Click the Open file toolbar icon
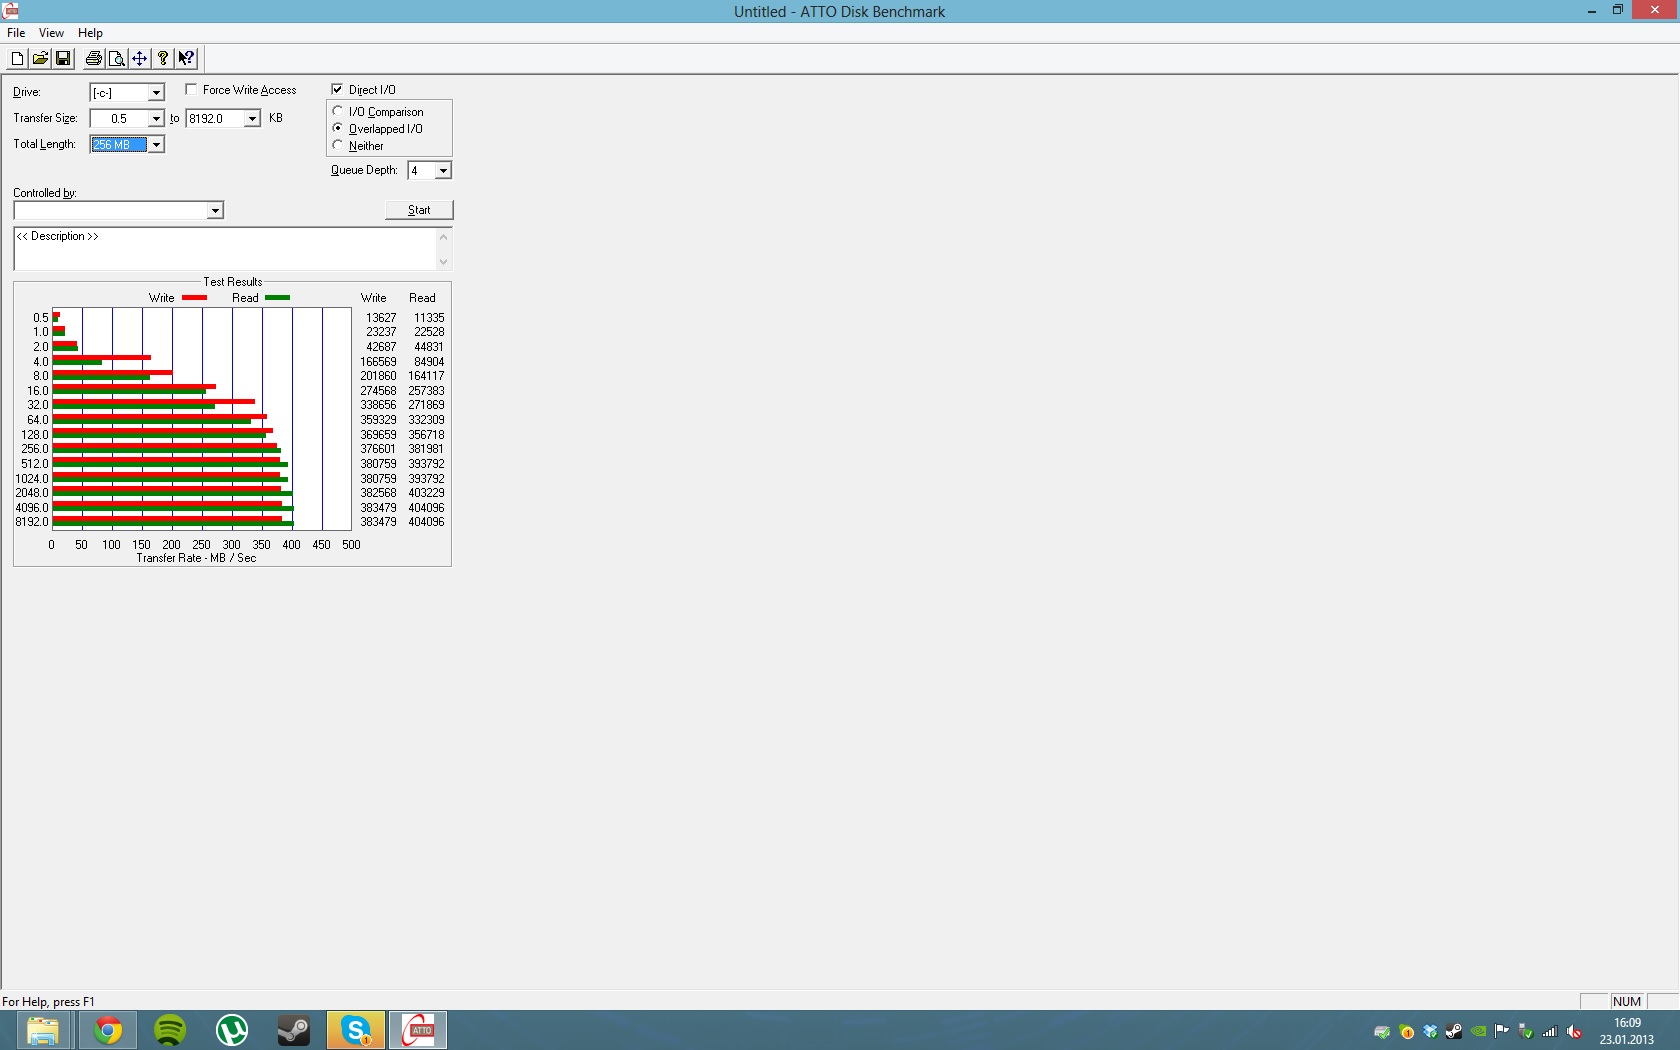The height and width of the screenshot is (1050, 1680). pos(40,59)
